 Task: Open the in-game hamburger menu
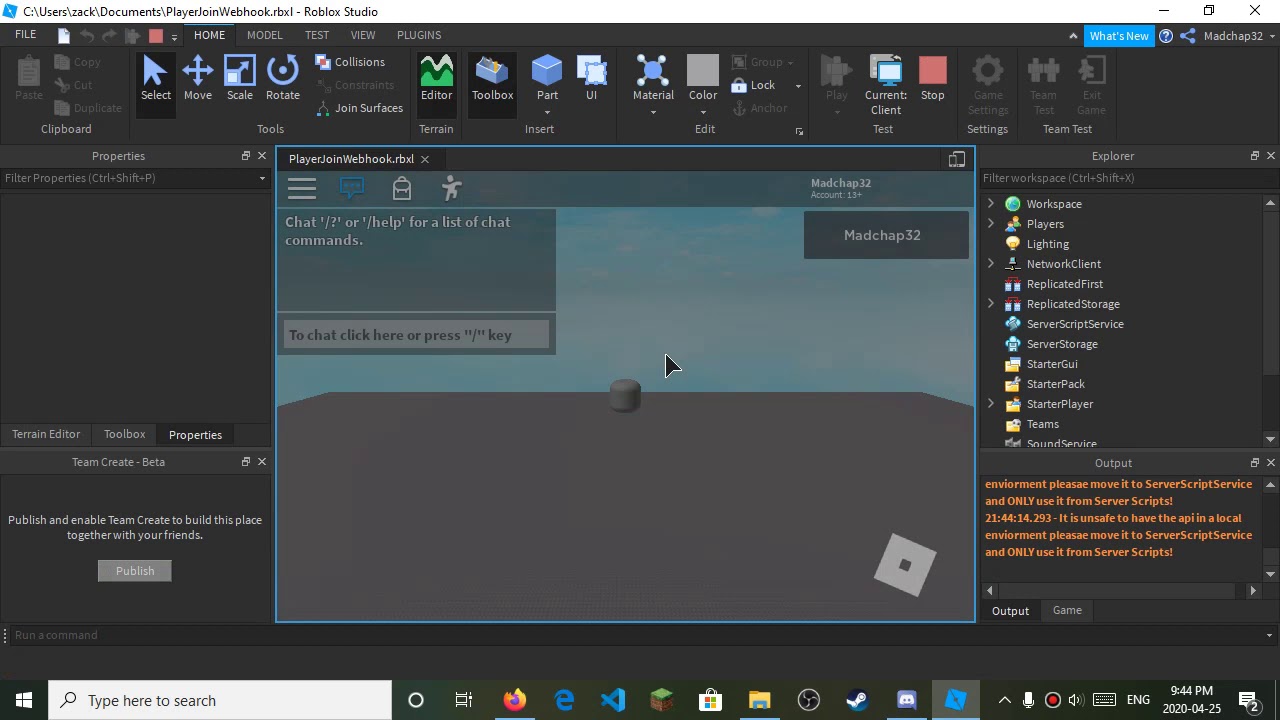click(302, 188)
